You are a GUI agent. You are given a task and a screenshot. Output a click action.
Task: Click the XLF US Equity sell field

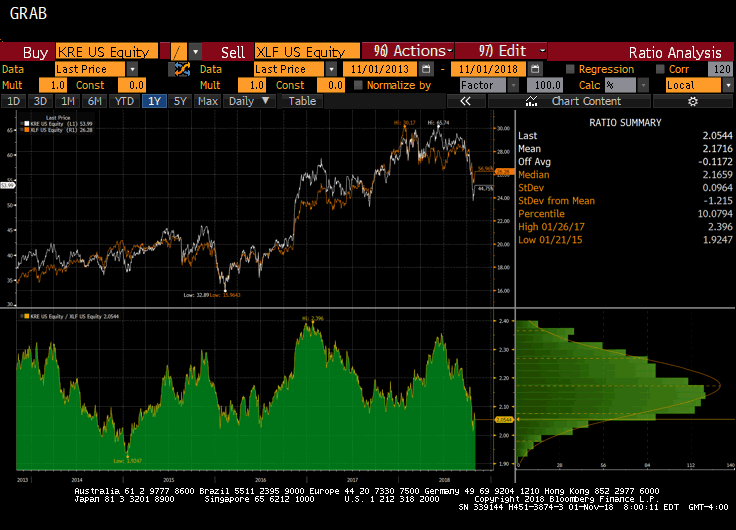pos(307,52)
